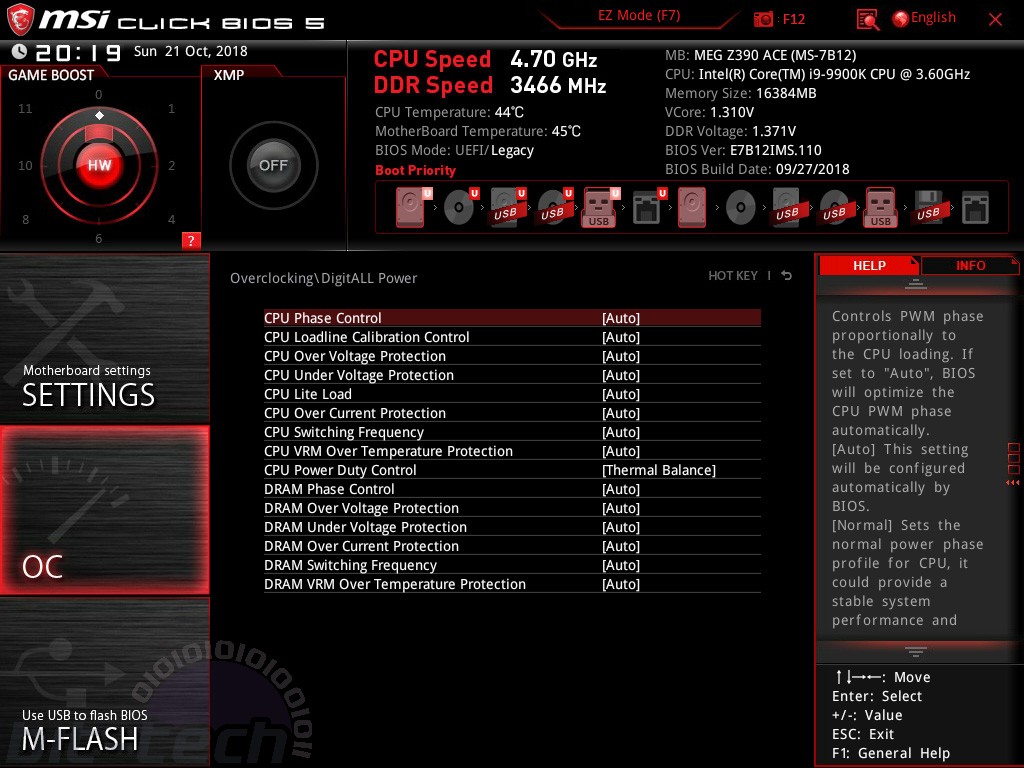This screenshot has width=1024, height=768.
Task: Open CPU Lite Load [Auto] value
Action: pos(620,394)
